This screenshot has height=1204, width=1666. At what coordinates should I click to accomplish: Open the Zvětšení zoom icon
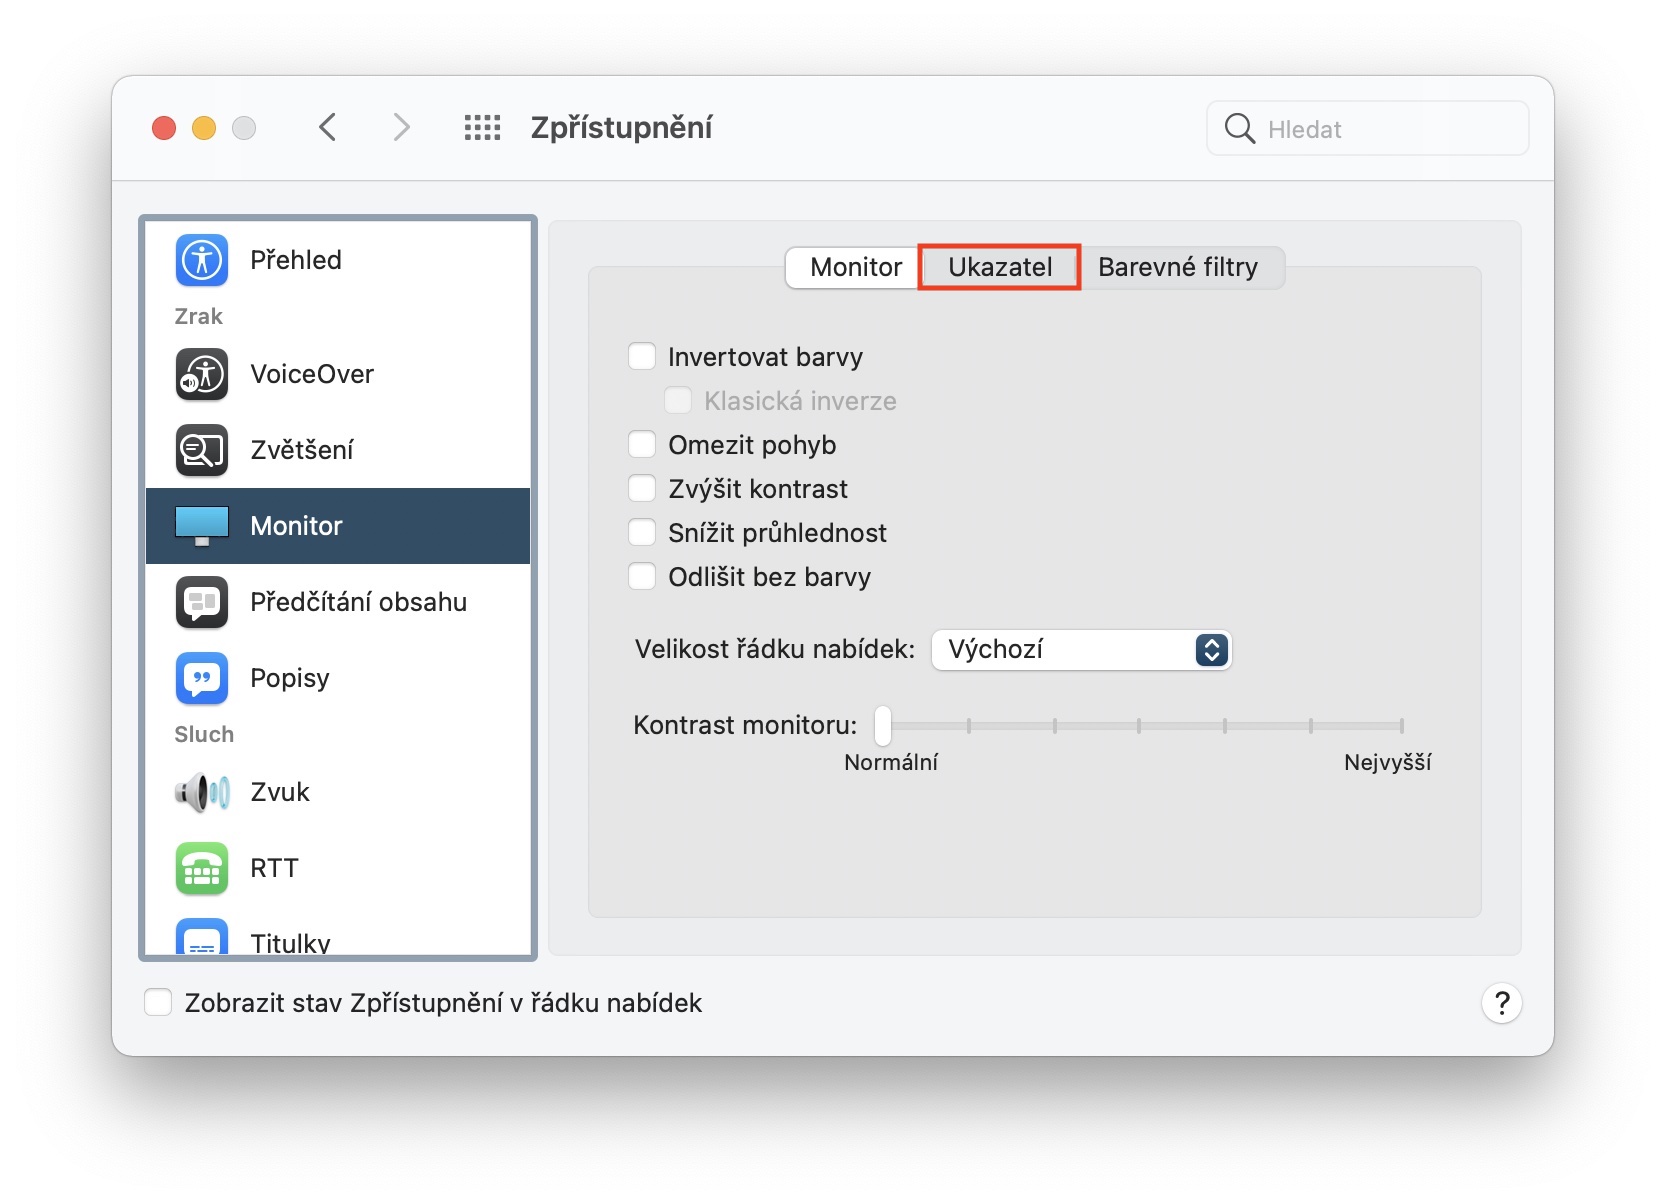[x=202, y=450]
